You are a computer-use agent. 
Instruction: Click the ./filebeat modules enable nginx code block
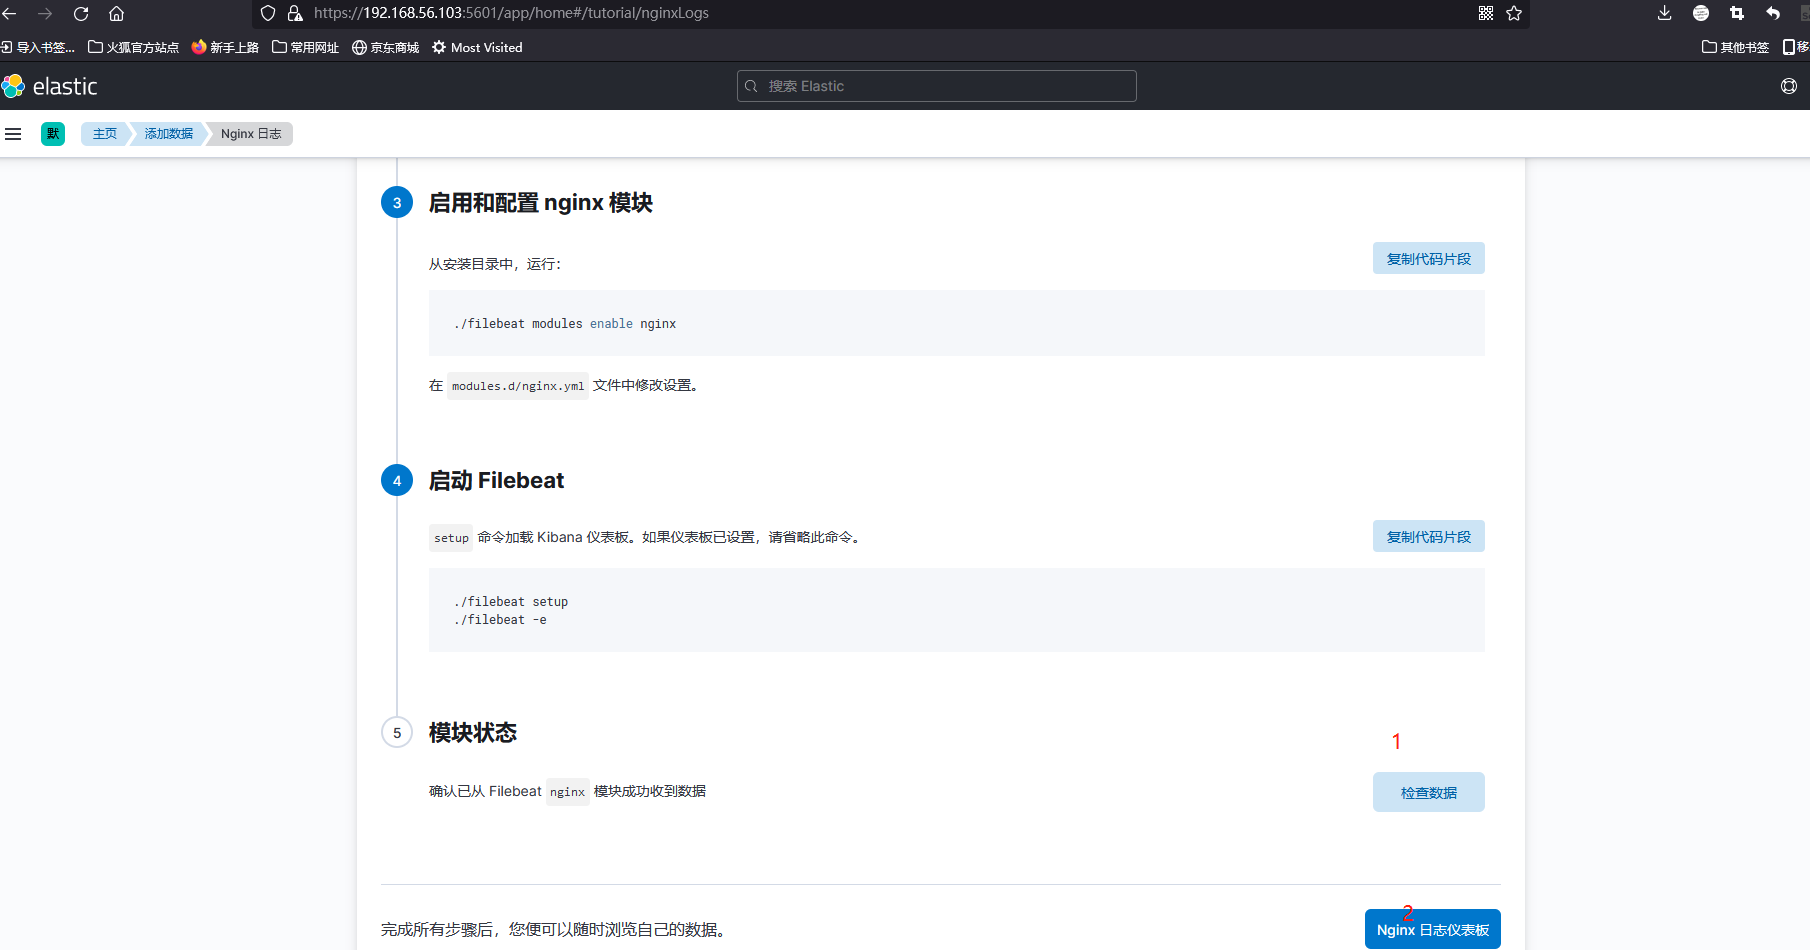tap(956, 323)
